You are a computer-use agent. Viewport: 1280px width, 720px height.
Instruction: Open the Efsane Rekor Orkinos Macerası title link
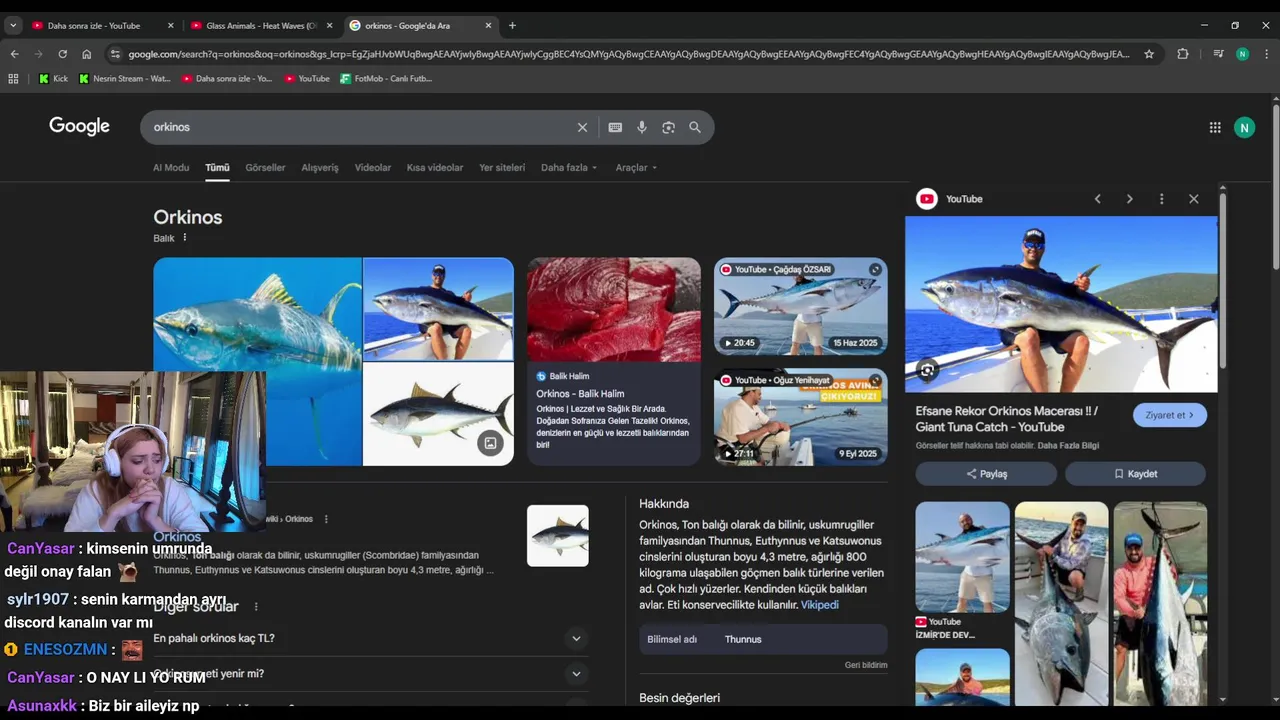tap(1007, 419)
